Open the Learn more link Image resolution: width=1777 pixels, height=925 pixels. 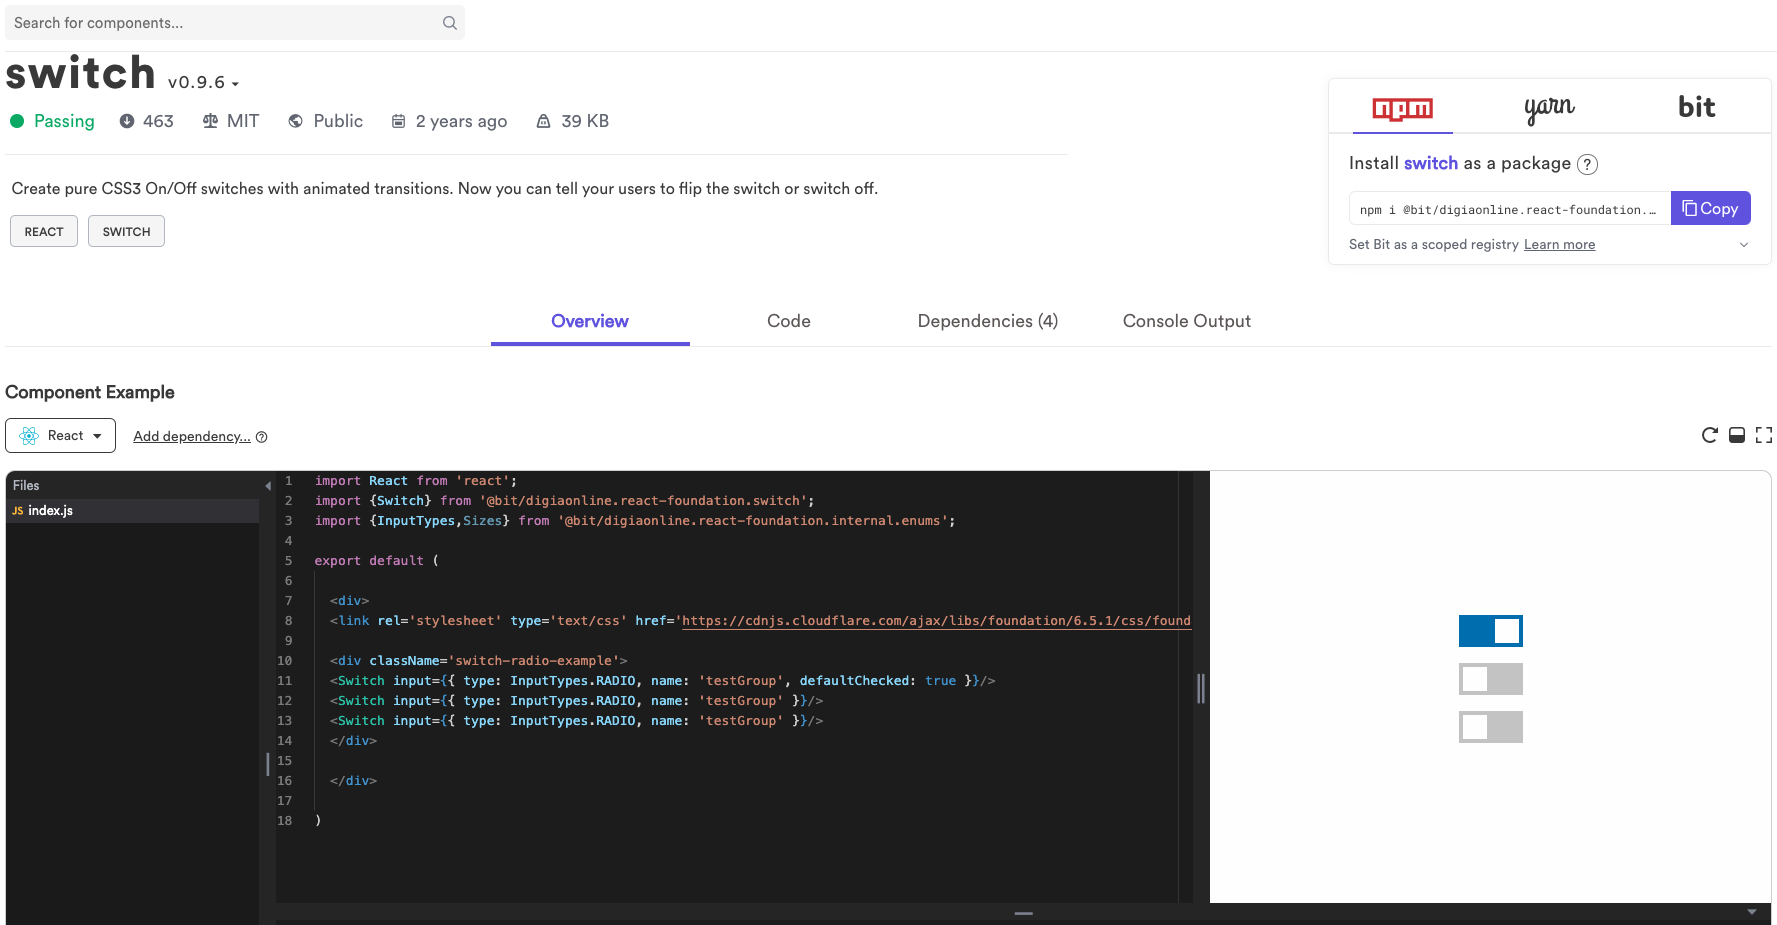tap(1559, 244)
